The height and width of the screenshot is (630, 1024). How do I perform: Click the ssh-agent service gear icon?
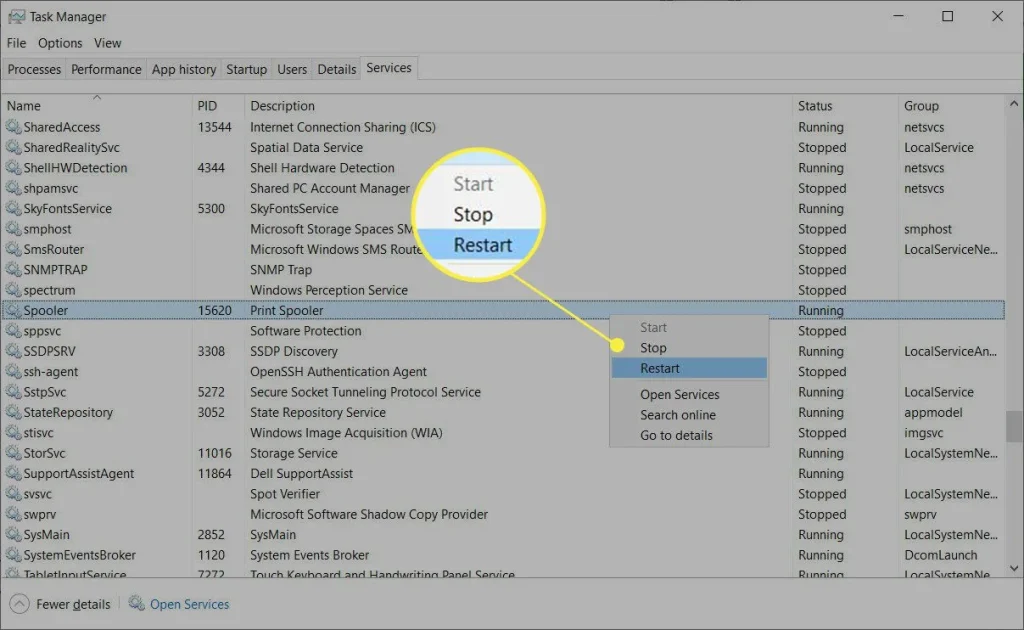click(13, 371)
